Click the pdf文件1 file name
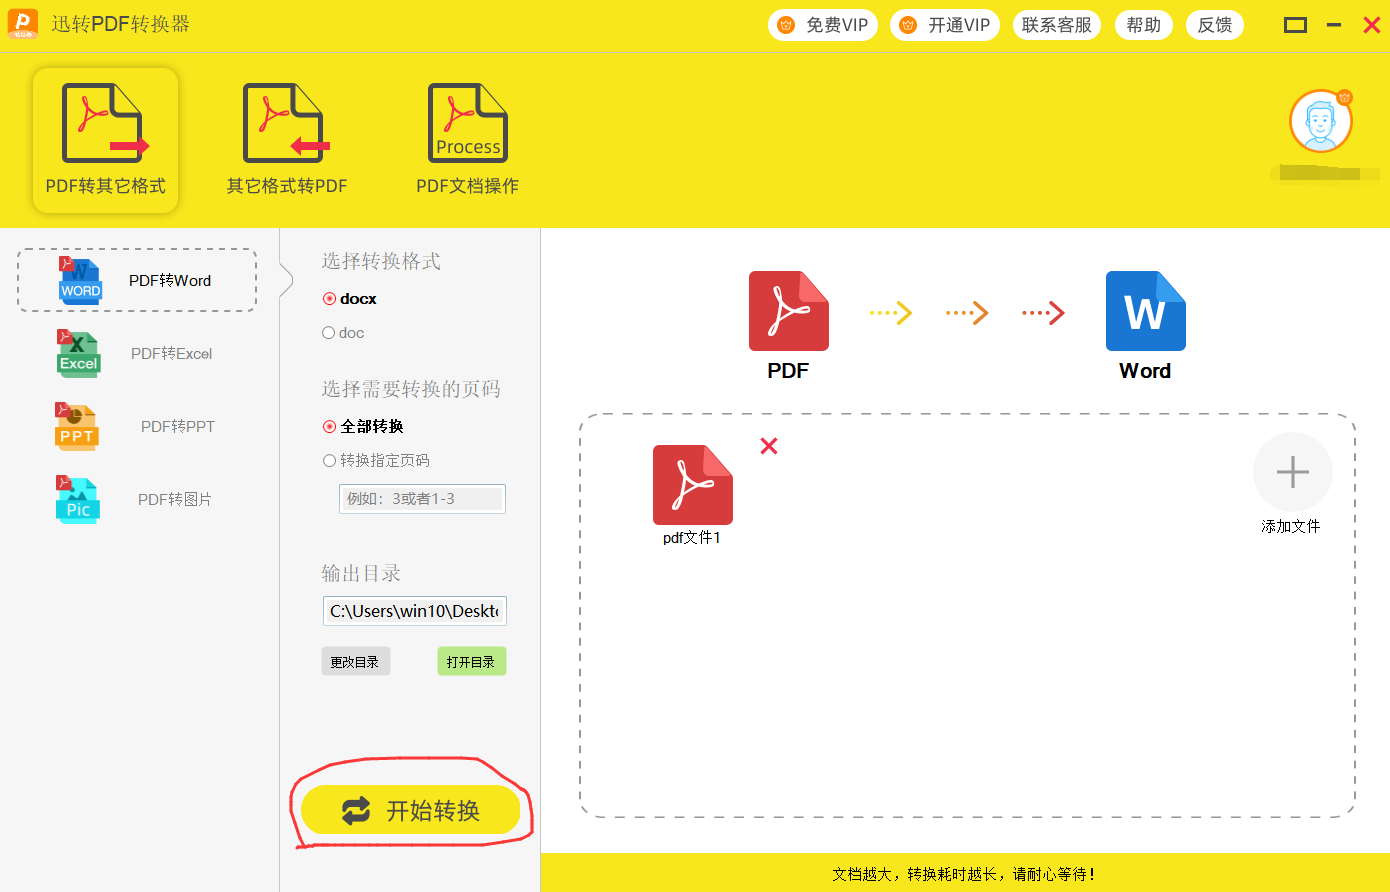This screenshot has width=1390, height=892. (x=692, y=538)
